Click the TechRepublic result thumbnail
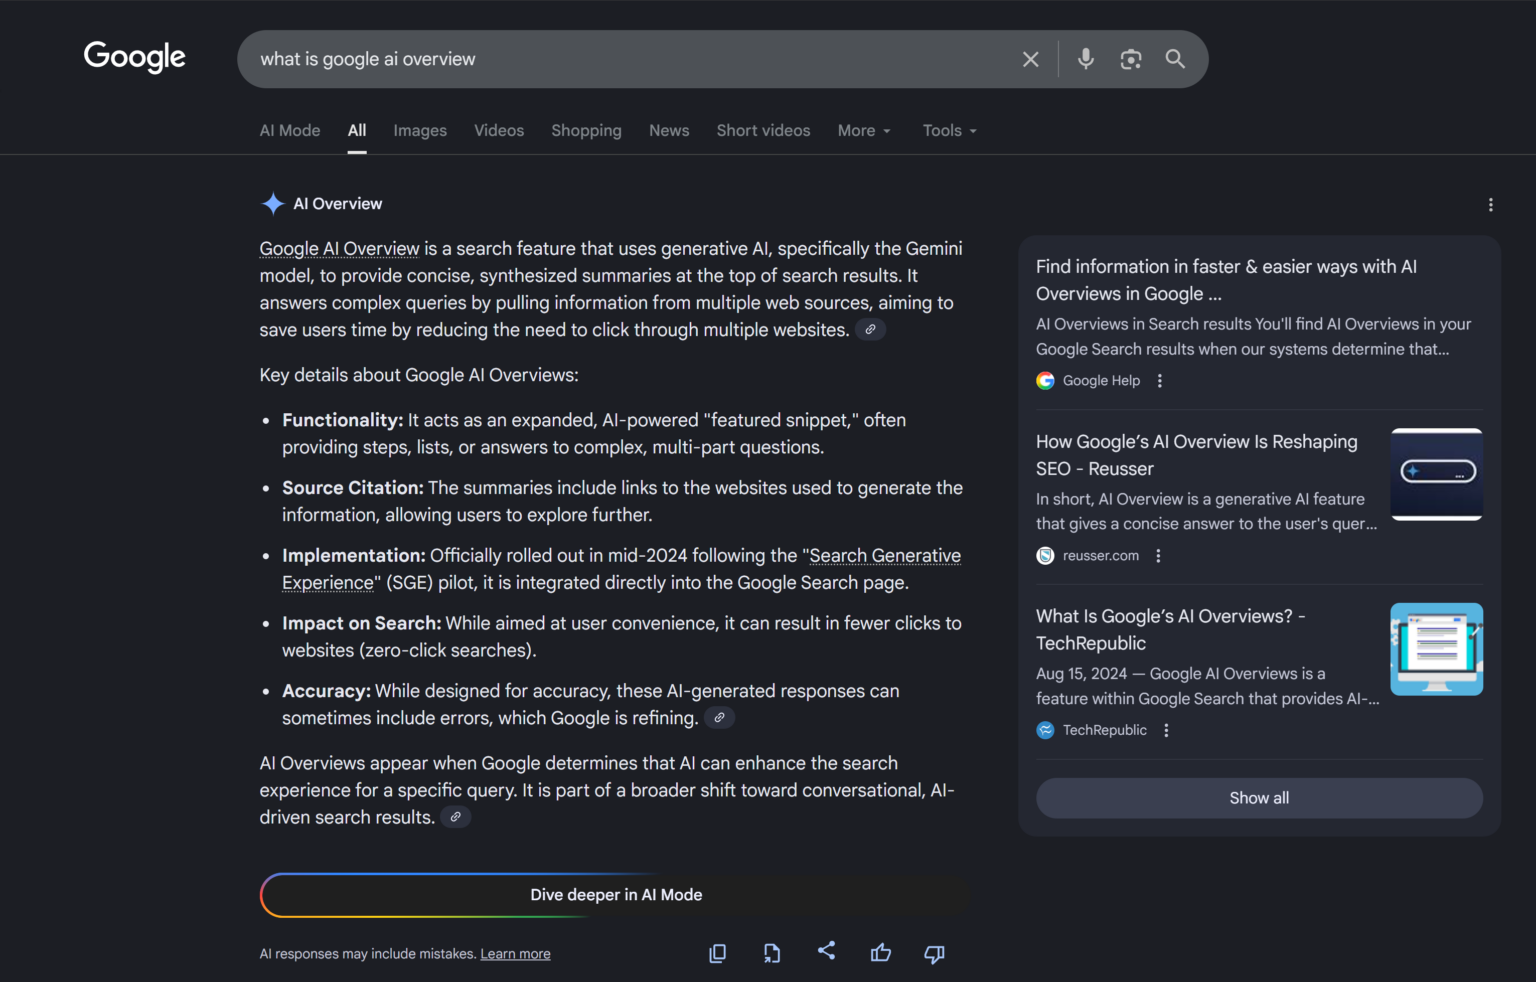Screen dimensions: 1536x982 [x=1436, y=649]
